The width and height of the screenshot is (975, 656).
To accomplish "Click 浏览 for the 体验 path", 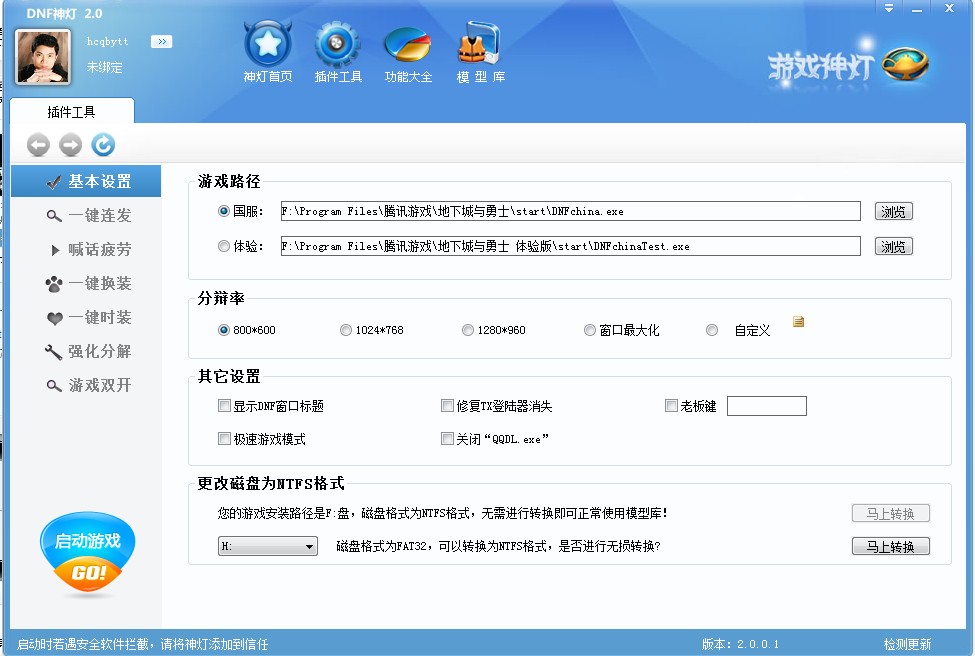I will point(894,246).
